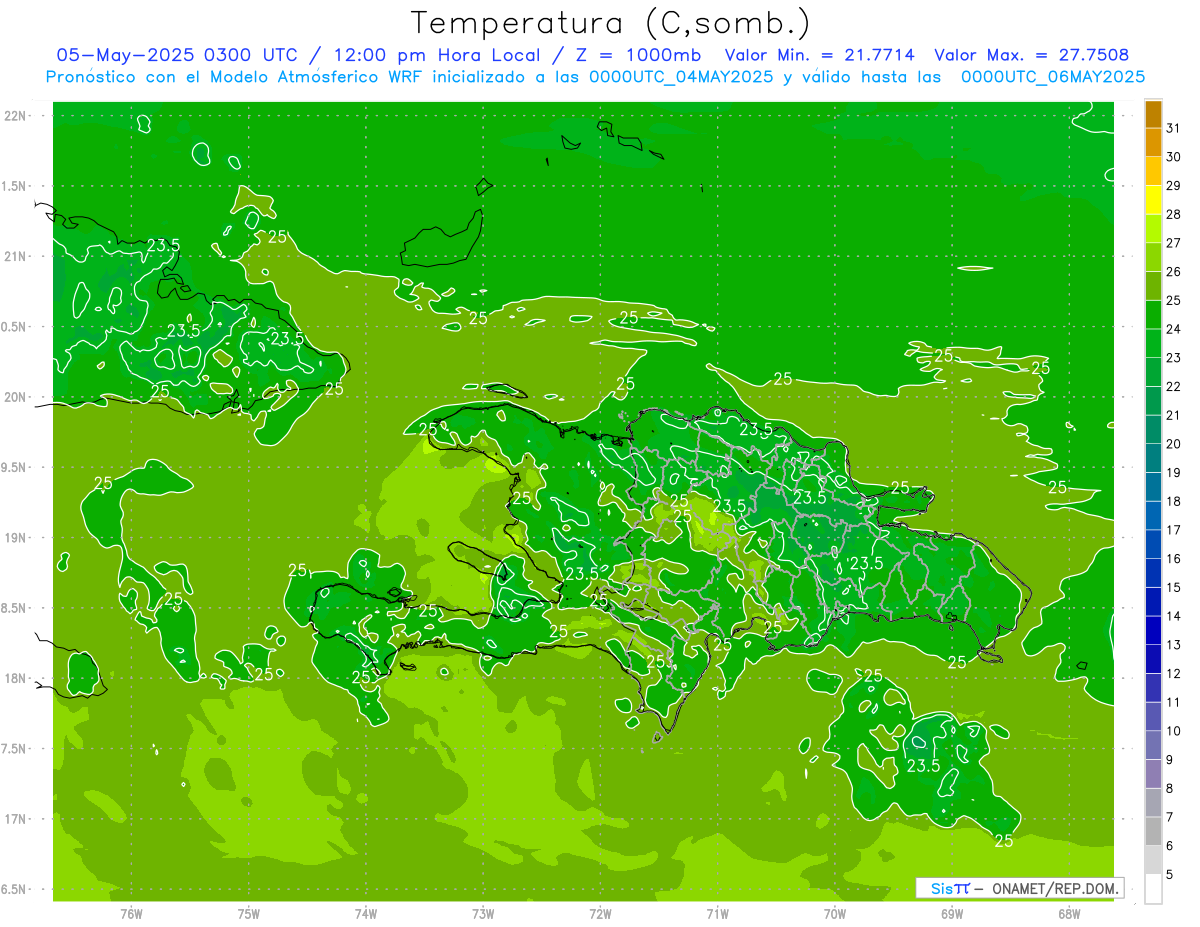Click the legend value label 20
Screen dimensions: 1200x927
click(1173, 444)
